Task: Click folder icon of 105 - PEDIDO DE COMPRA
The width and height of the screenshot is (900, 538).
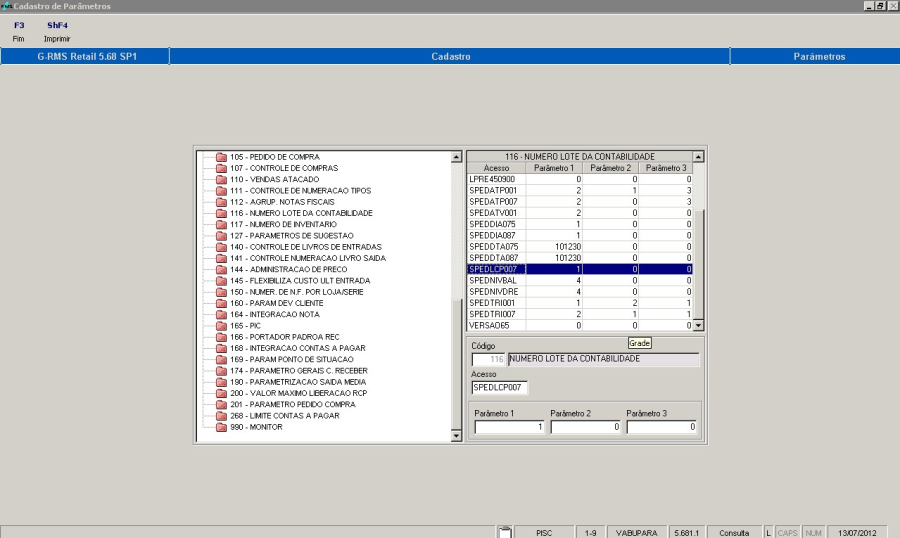Action: pyautogui.click(x=222, y=157)
